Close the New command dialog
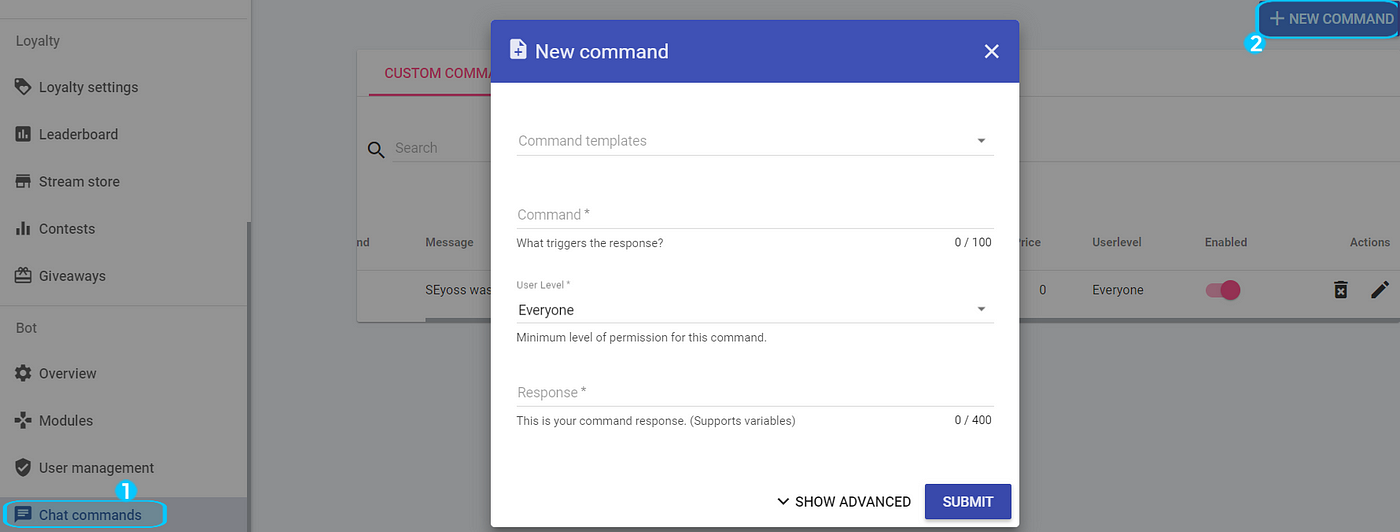The width and height of the screenshot is (1400, 532). (991, 51)
